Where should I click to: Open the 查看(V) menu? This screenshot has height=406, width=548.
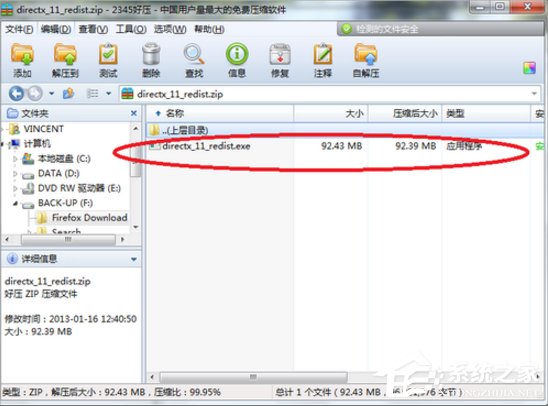click(x=93, y=29)
